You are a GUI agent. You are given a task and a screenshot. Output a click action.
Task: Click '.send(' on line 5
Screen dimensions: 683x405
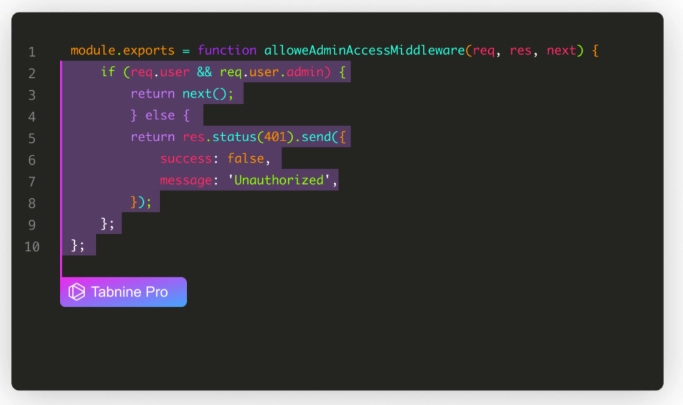[316, 137]
